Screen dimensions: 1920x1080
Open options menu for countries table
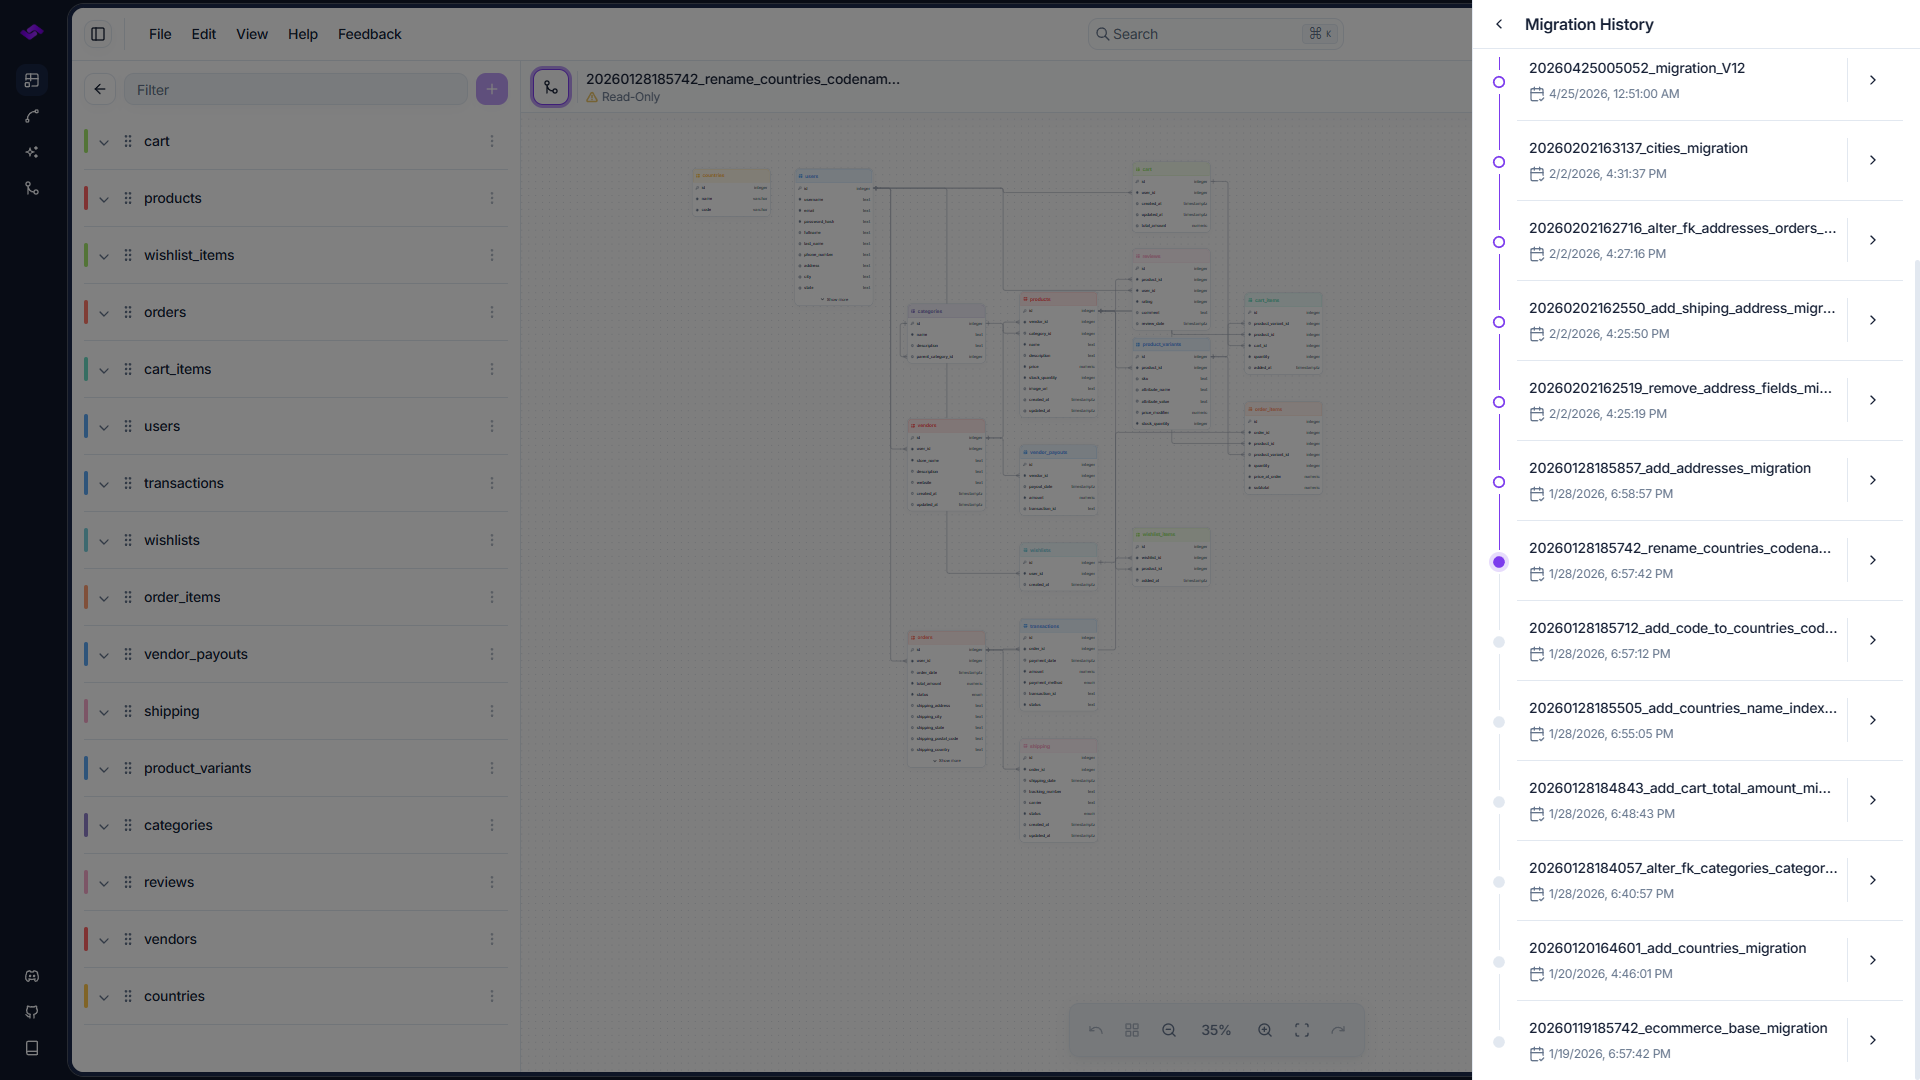[492, 996]
